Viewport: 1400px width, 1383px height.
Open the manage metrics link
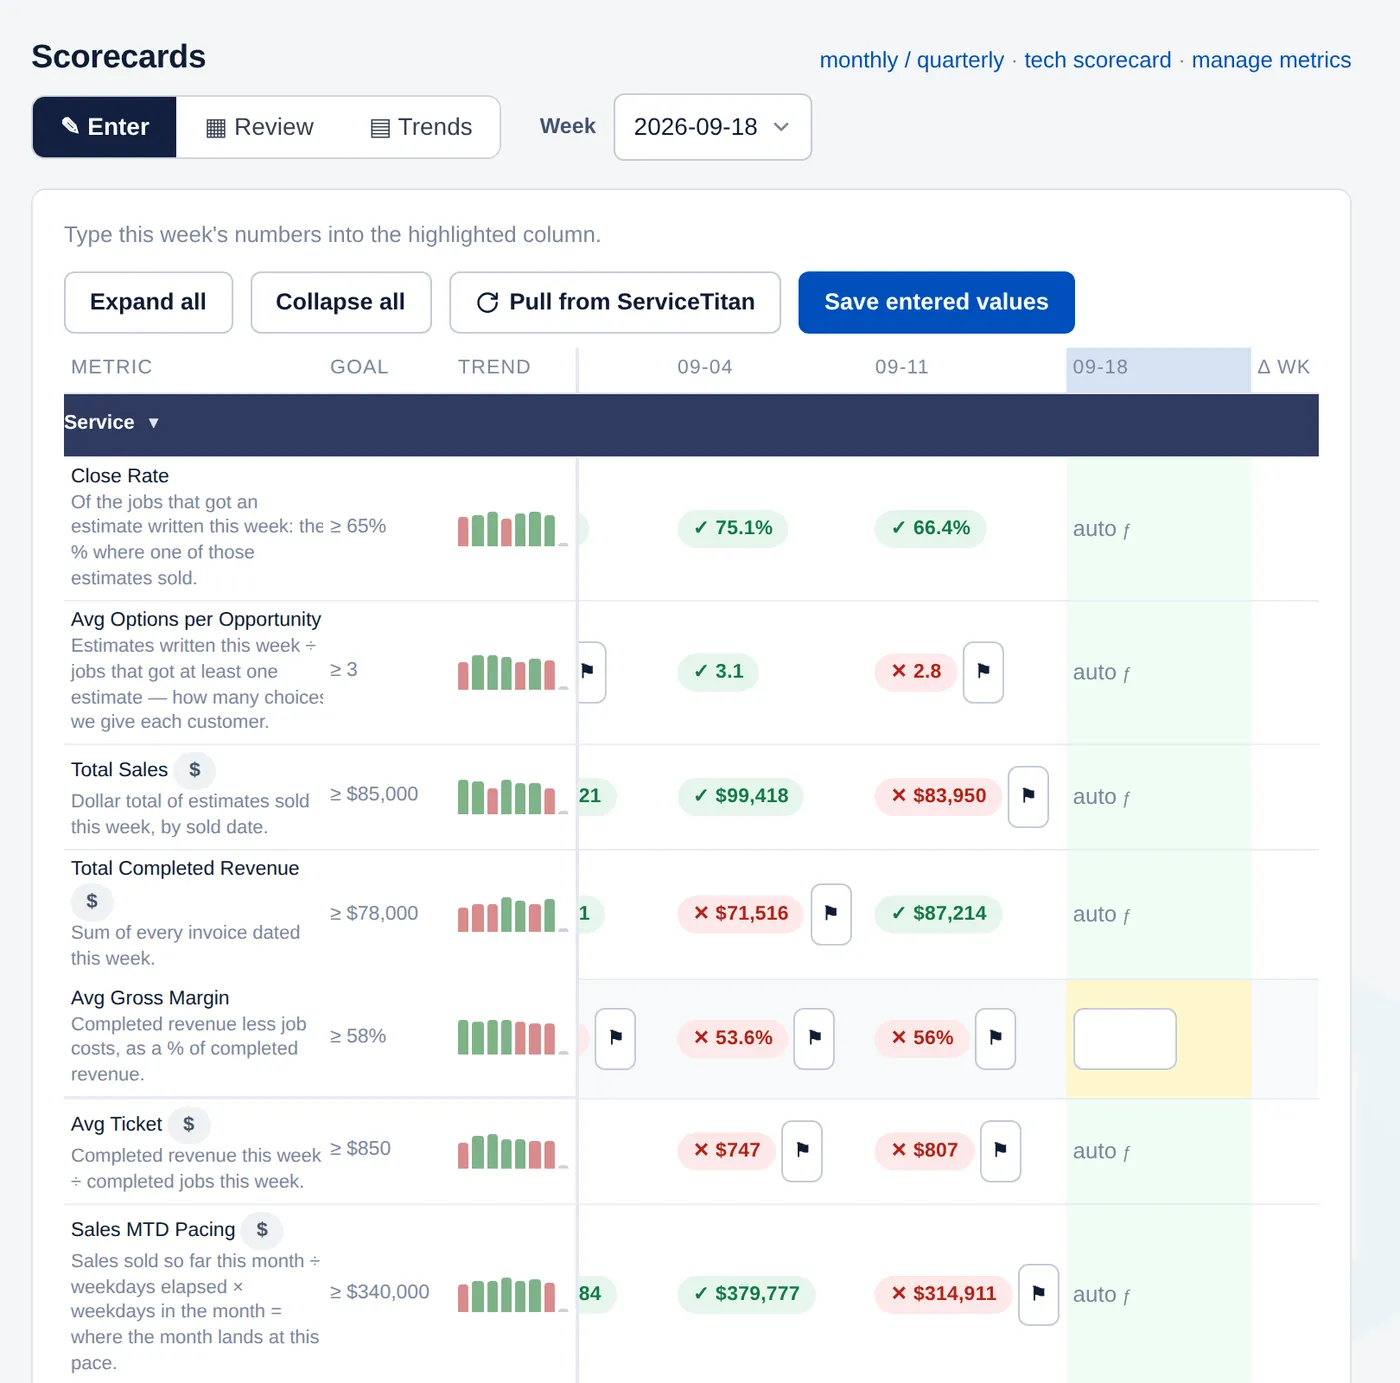[x=1271, y=60]
